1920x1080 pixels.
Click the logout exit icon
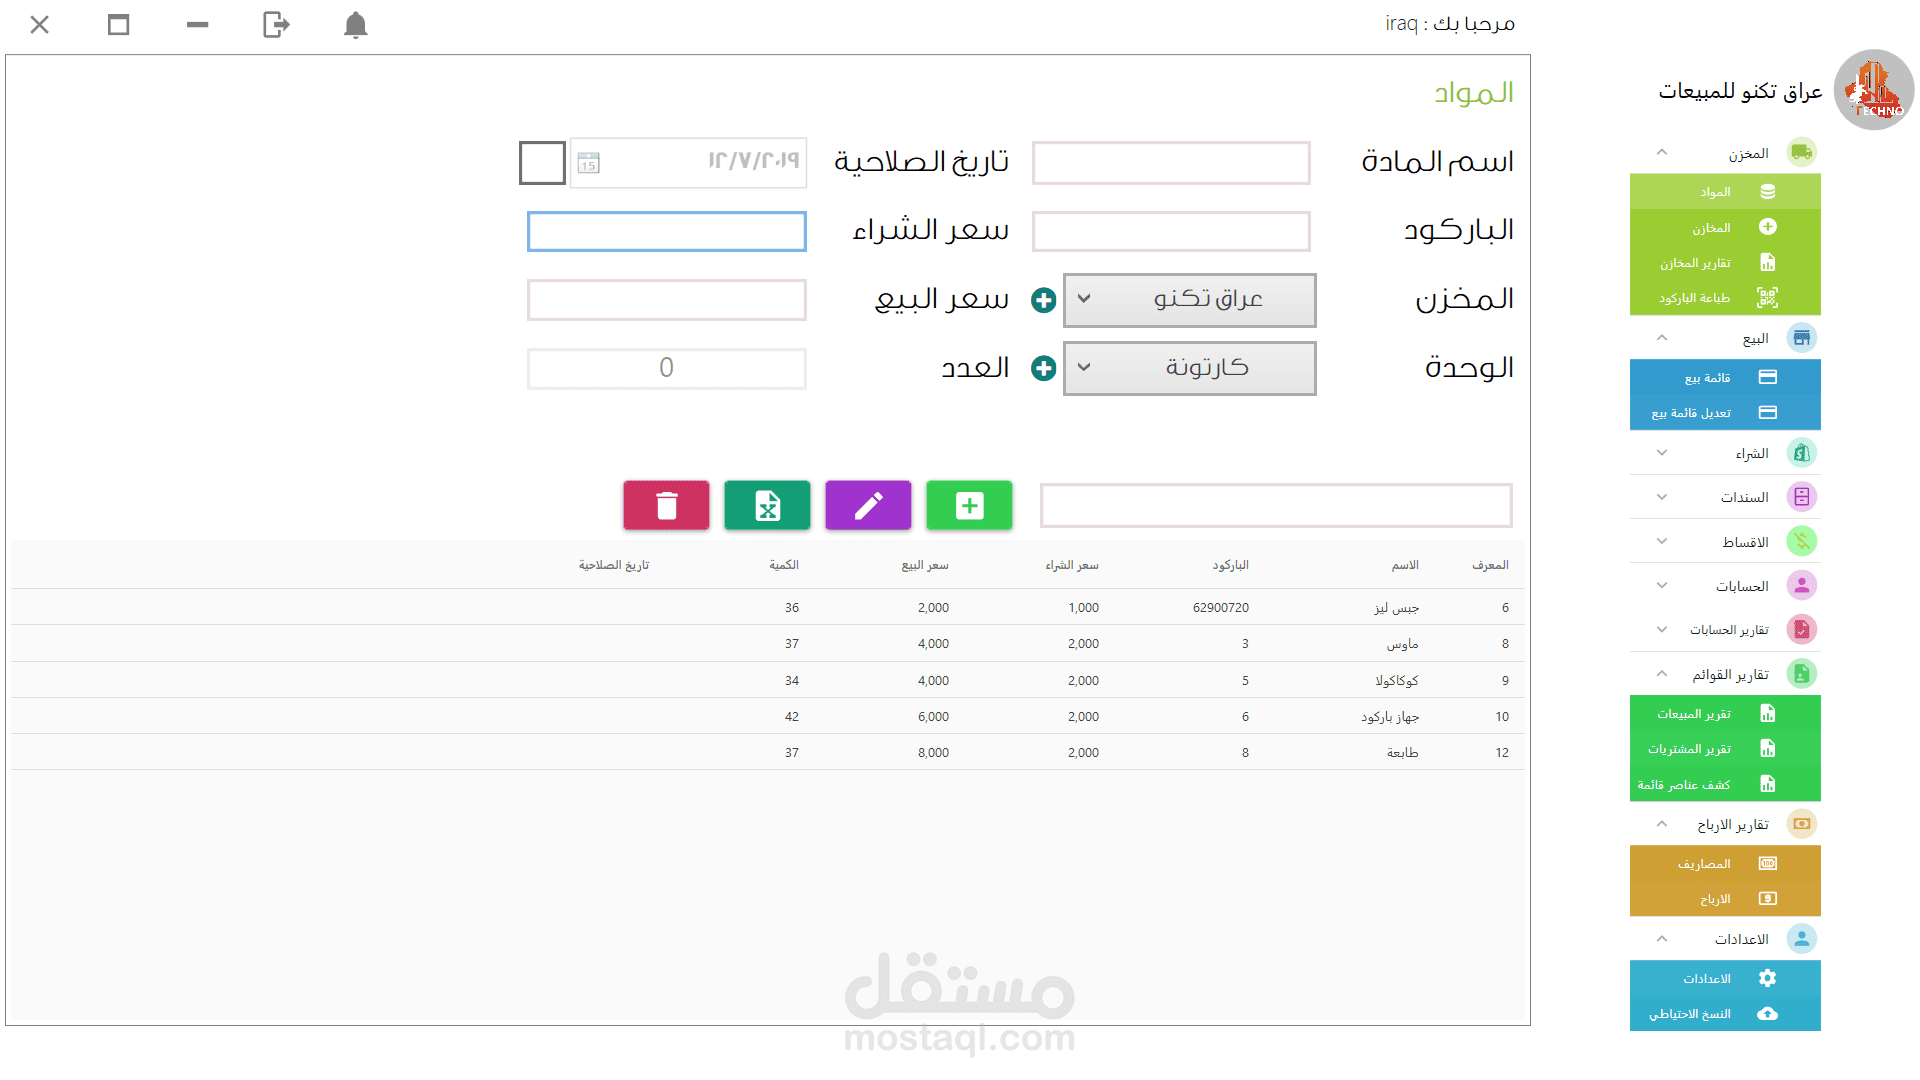click(276, 25)
